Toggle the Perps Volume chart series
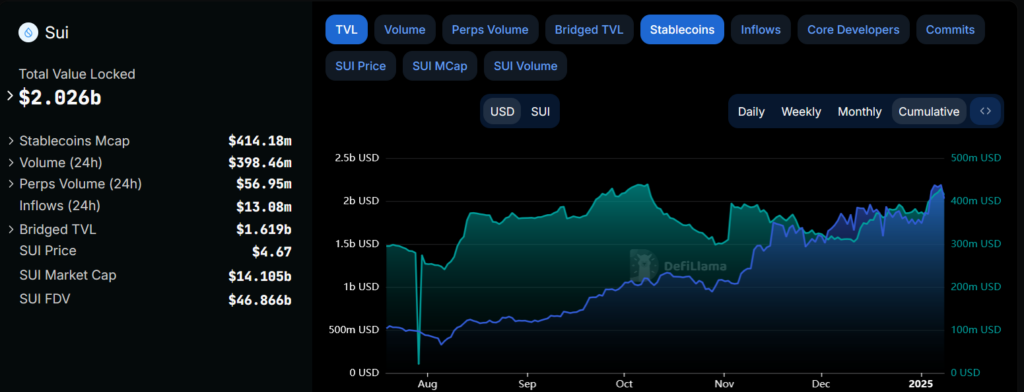The width and height of the screenshot is (1024, 392). [x=490, y=29]
